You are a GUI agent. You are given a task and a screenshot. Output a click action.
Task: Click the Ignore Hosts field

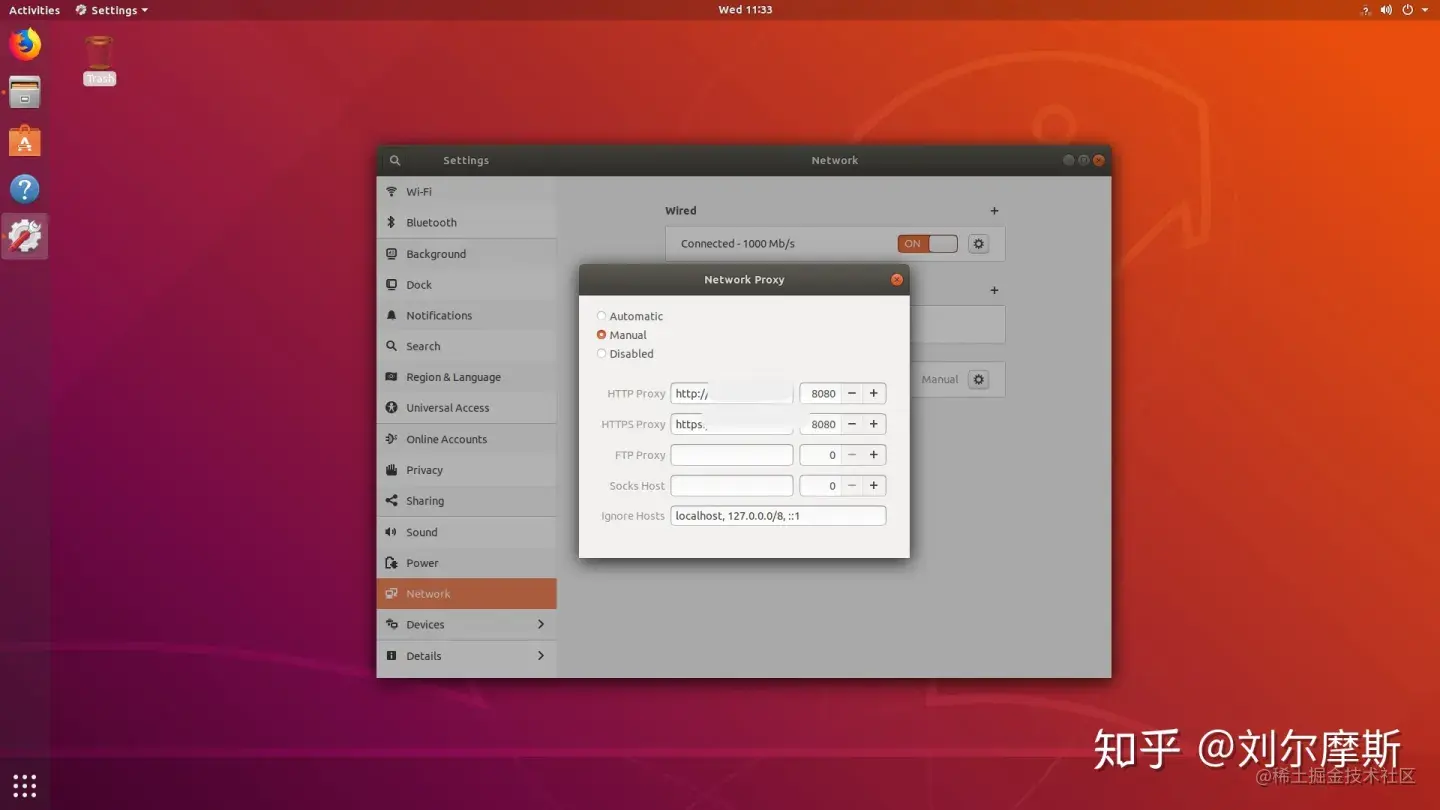click(778, 516)
